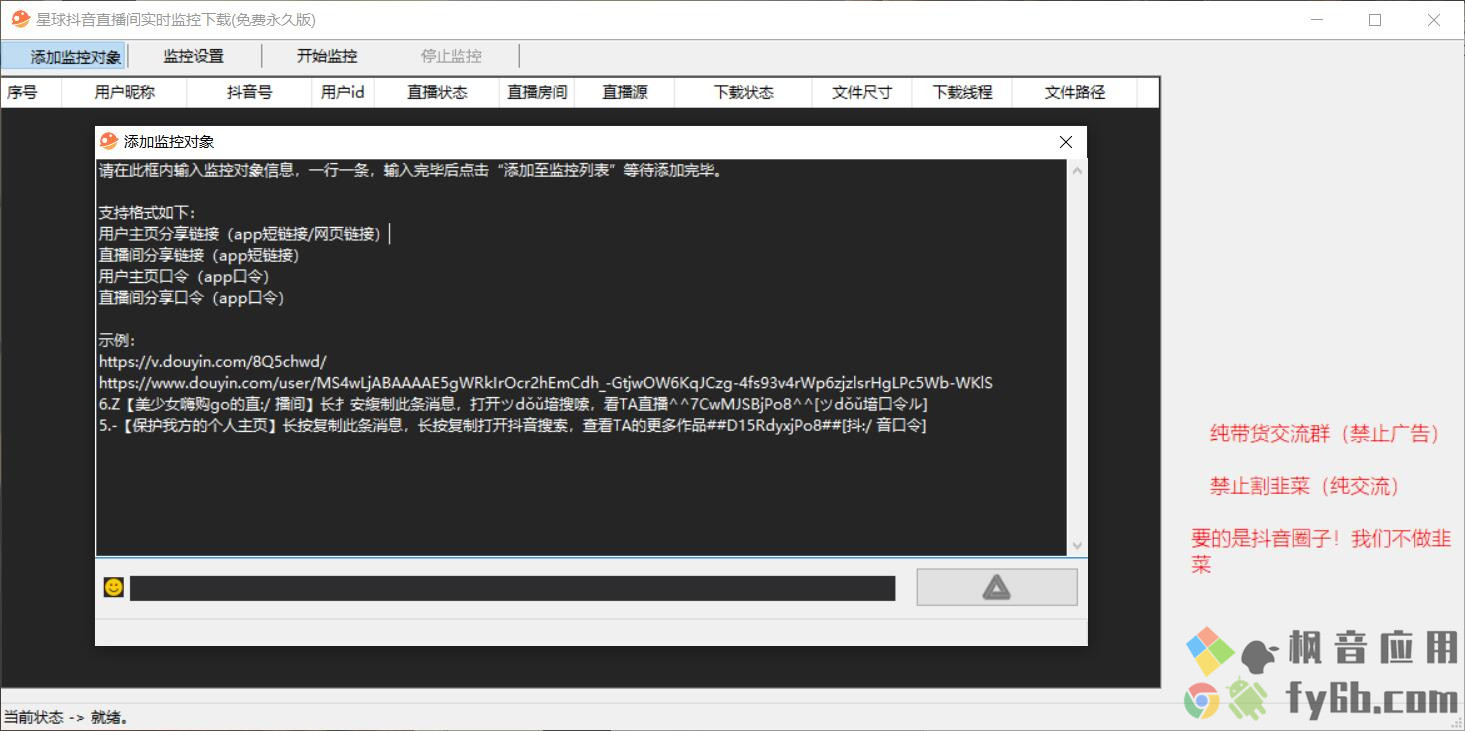This screenshot has height=731, width=1465.
Task: Click the text area scrollbar down arrow
Action: (1077, 545)
